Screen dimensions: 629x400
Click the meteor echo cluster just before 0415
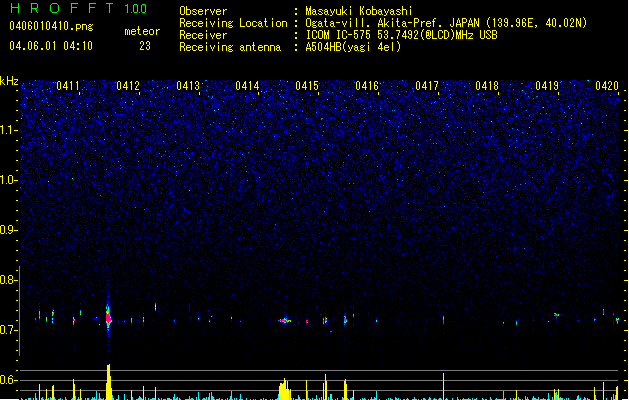click(x=285, y=320)
